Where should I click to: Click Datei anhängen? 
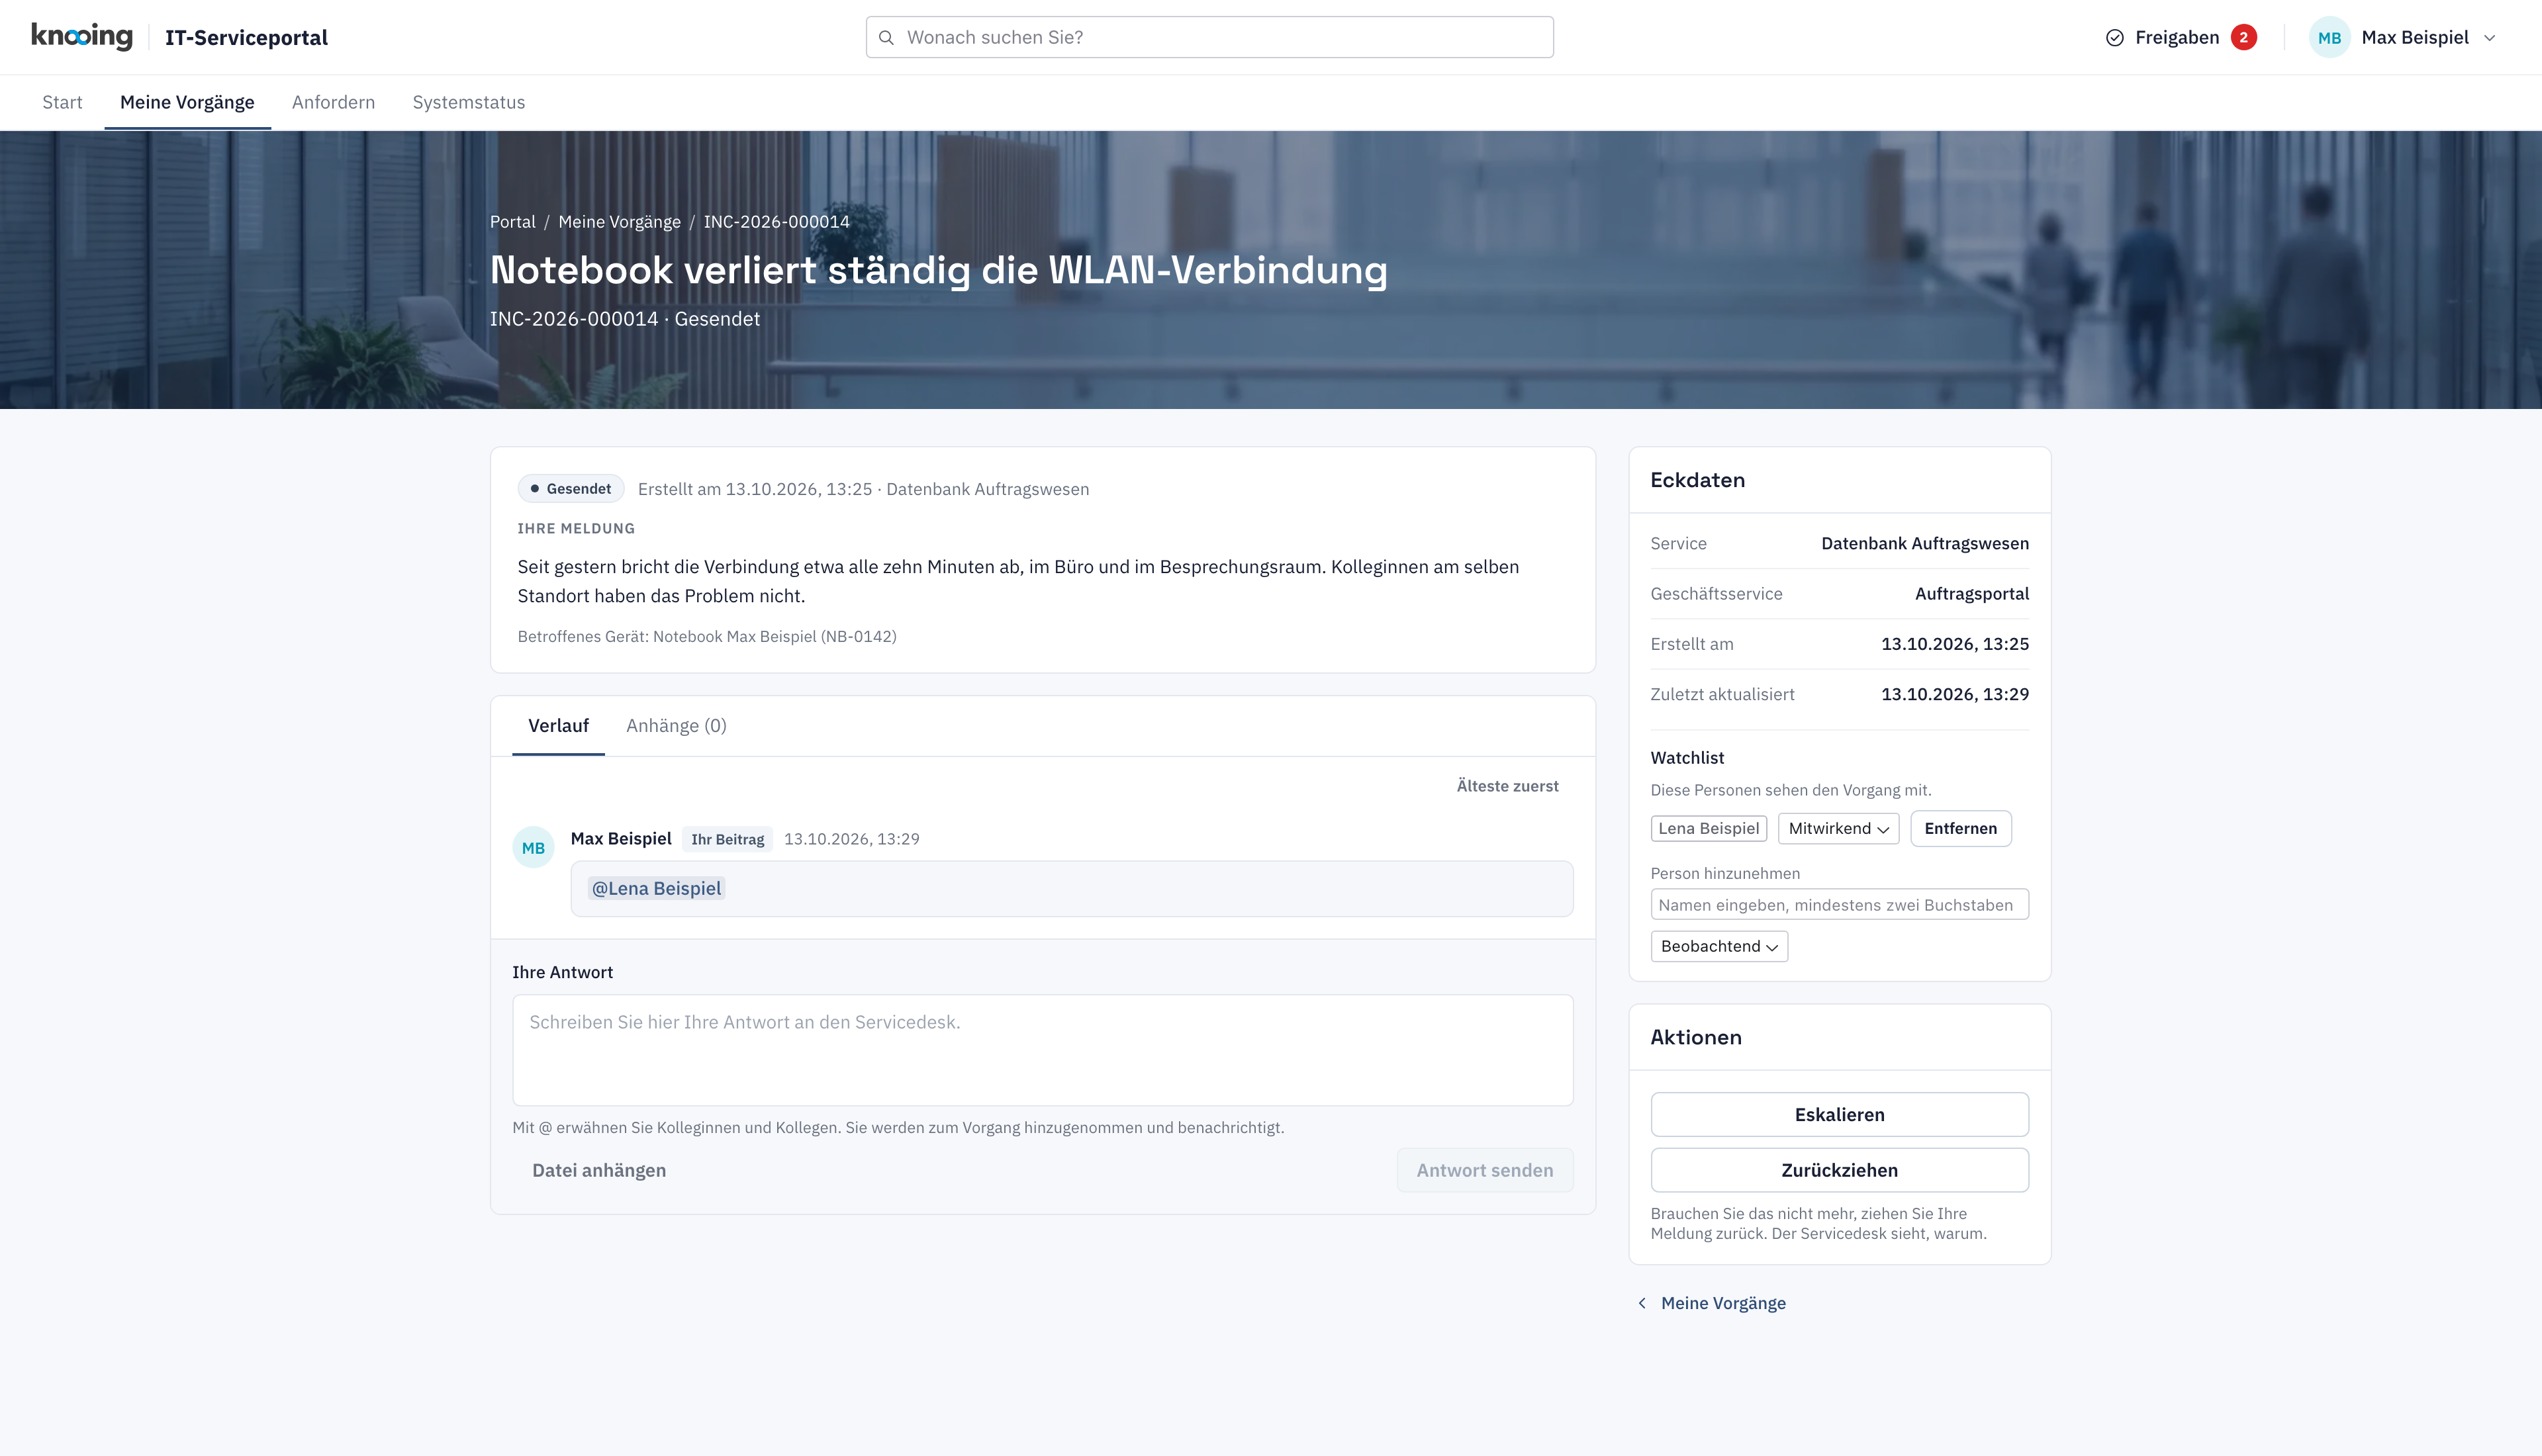pyautogui.click(x=599, y=1170)
